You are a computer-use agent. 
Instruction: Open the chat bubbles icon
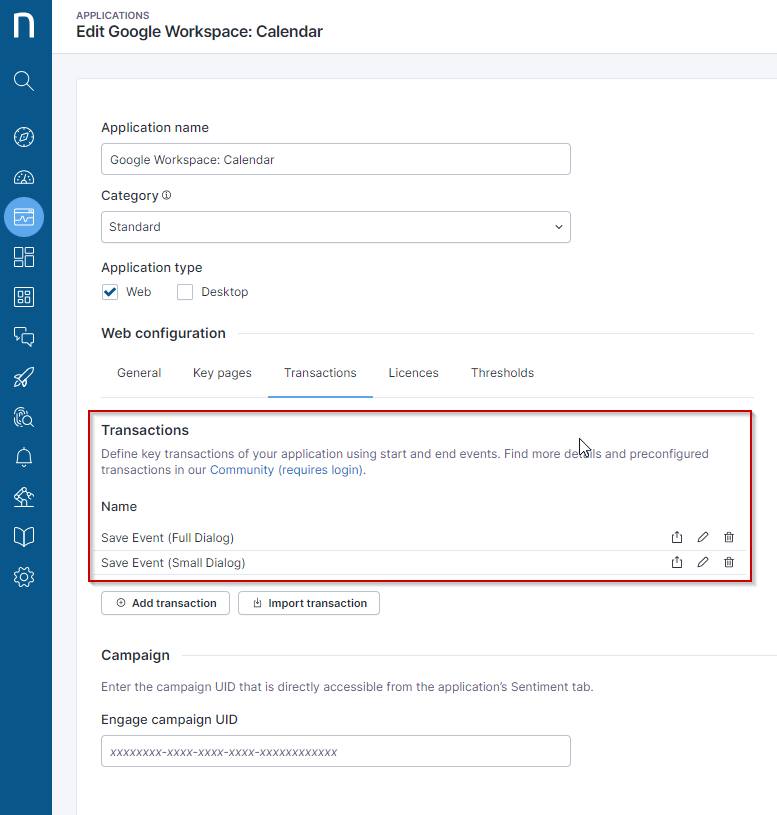[x=24, y=337]
